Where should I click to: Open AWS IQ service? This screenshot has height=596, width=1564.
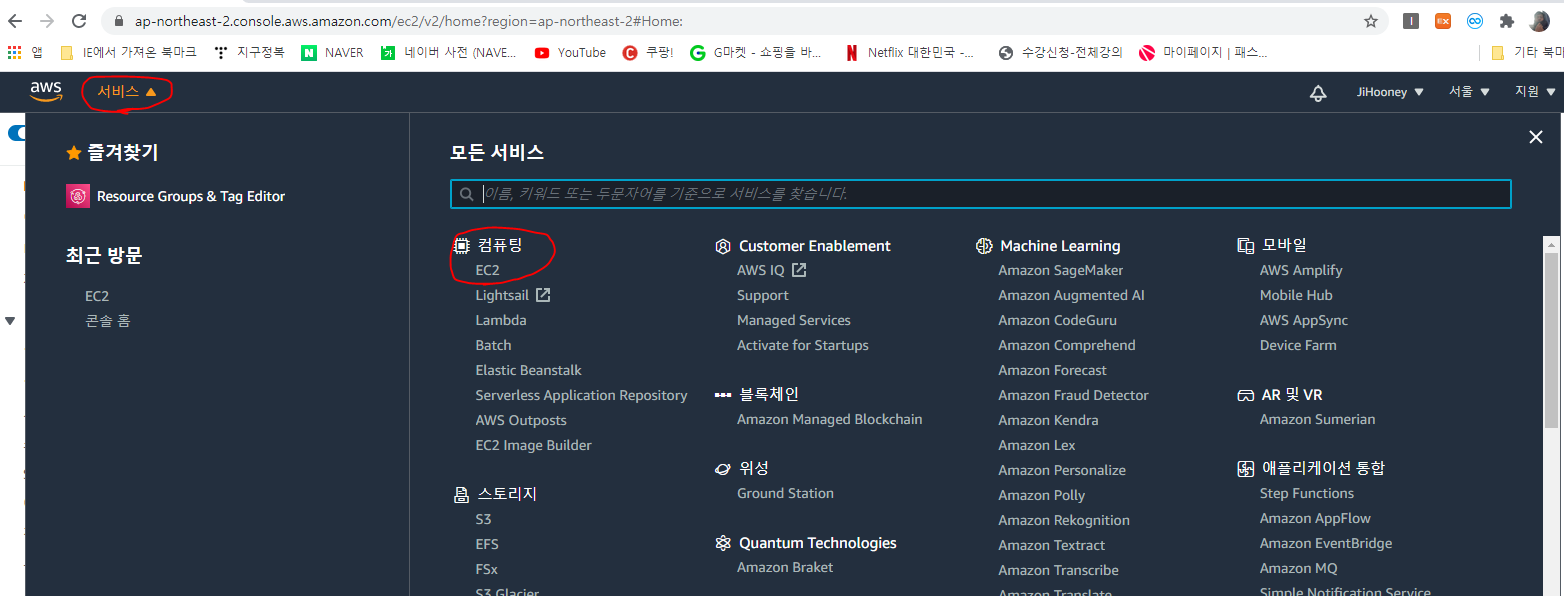coord(761,270)
